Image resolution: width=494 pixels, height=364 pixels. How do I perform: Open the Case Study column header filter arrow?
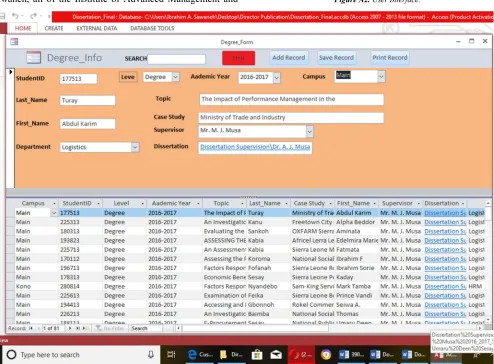(x=330, y=203)
